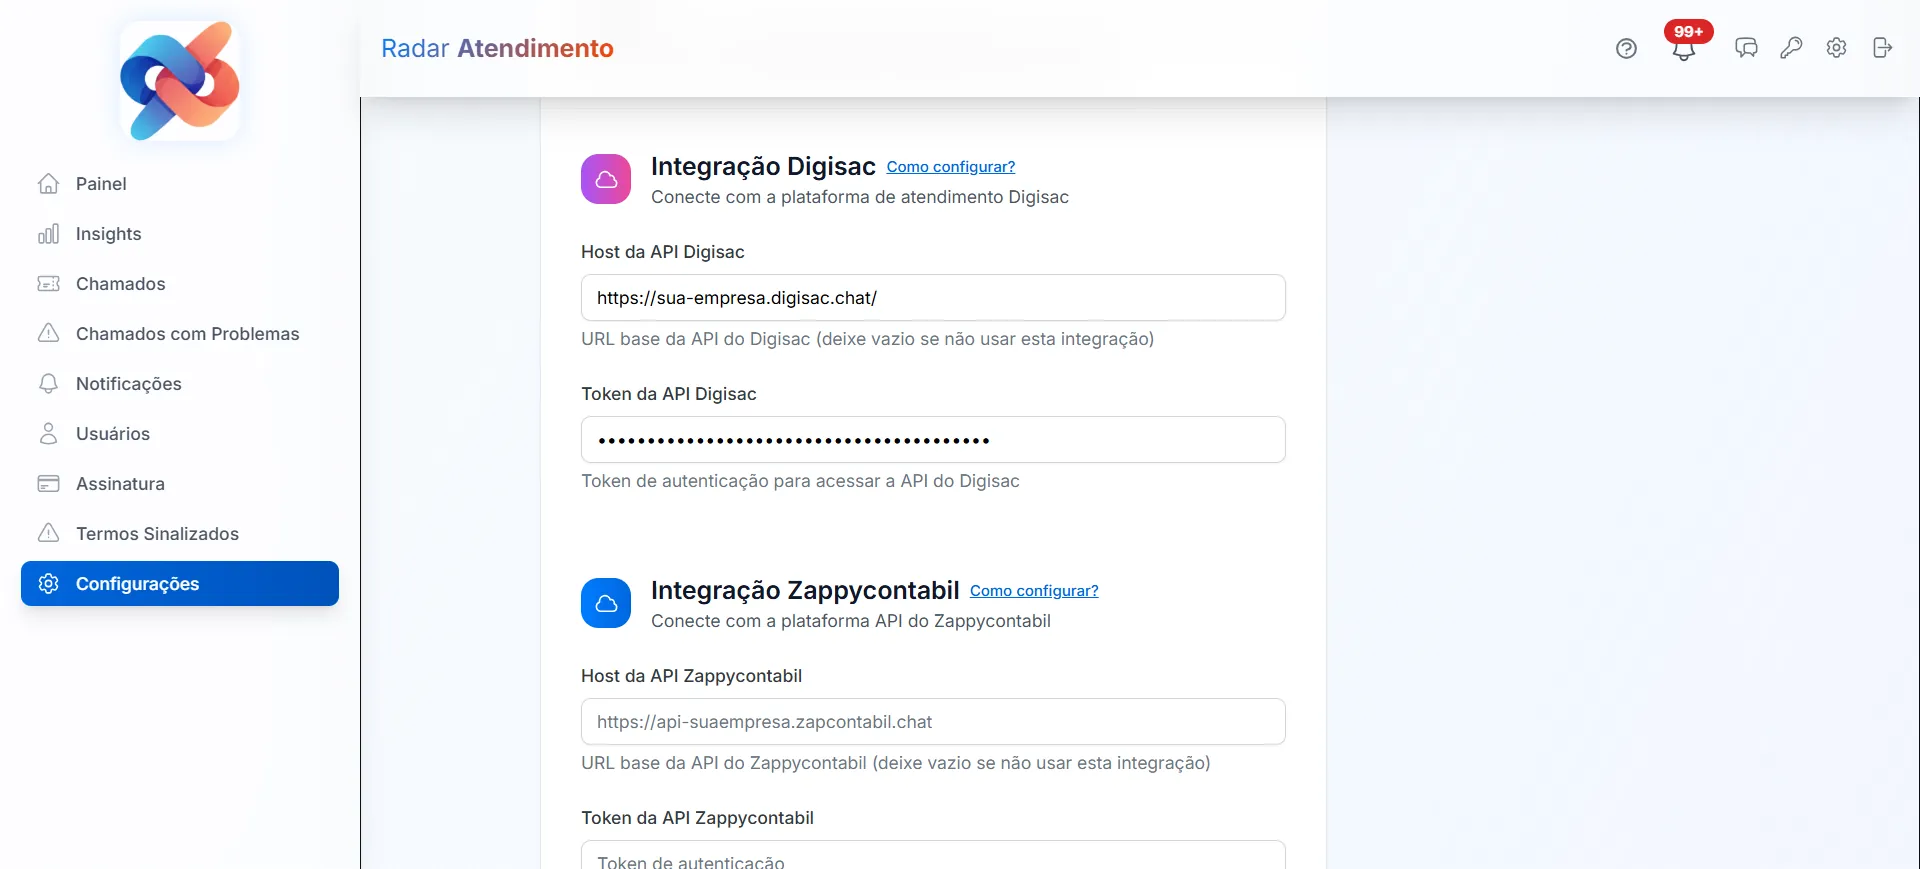Open the Painel page from the sidebar
1920x869 pixels.
pyautogui.click(x=101, y=183)
